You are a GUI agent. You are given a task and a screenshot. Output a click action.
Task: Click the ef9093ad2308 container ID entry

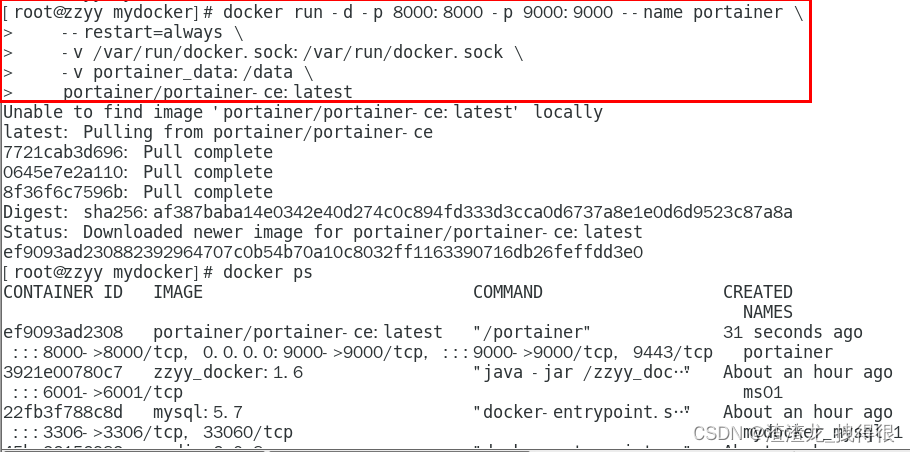(63, 332)
